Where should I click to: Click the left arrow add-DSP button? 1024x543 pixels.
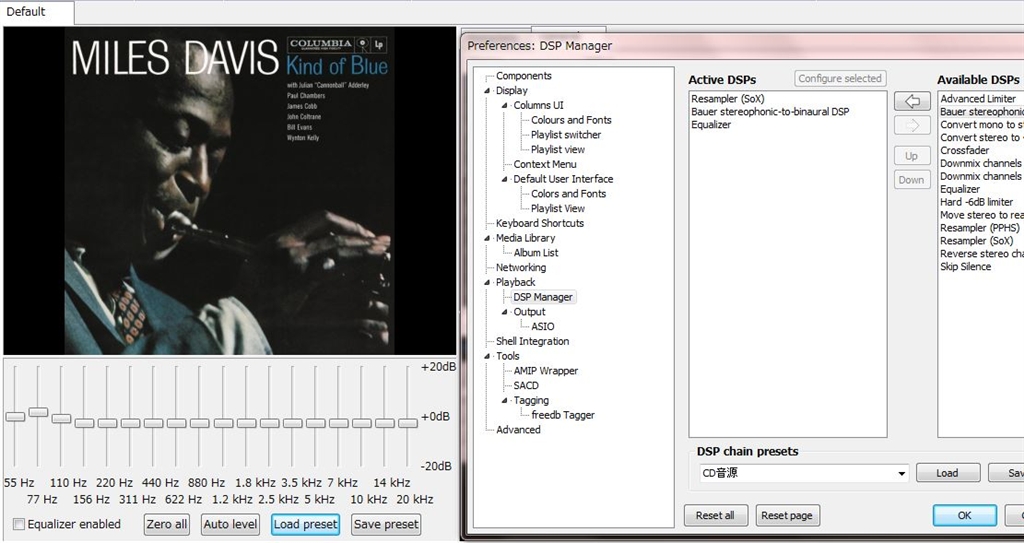coord(912,101)
